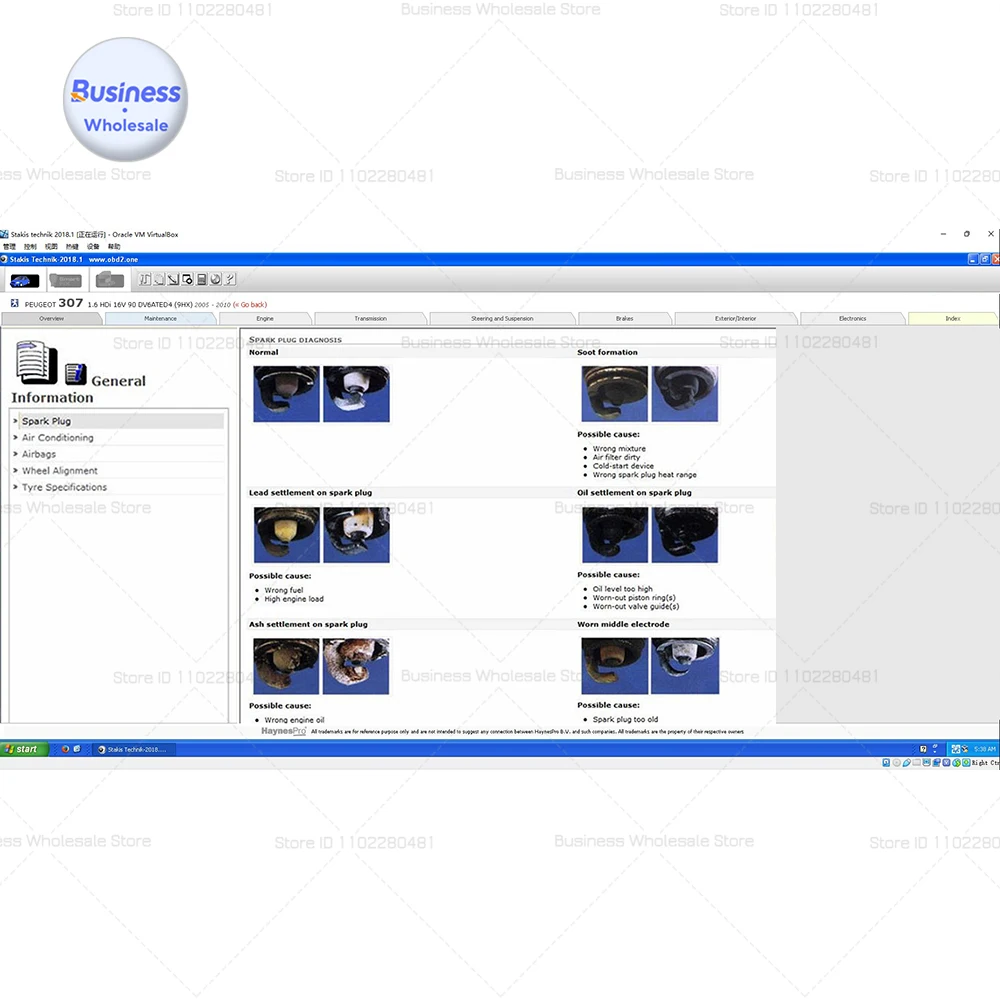The height and width of the screenshot is (1000, 1000).
Task: Open the second VirtualBox menu (控制)
Action: 31,246
